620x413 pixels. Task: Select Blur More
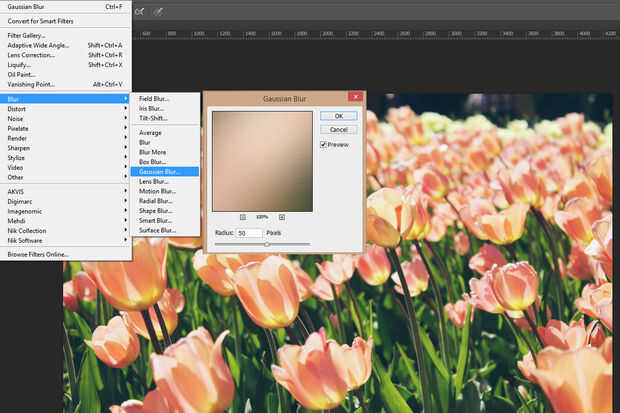point(165,152)
